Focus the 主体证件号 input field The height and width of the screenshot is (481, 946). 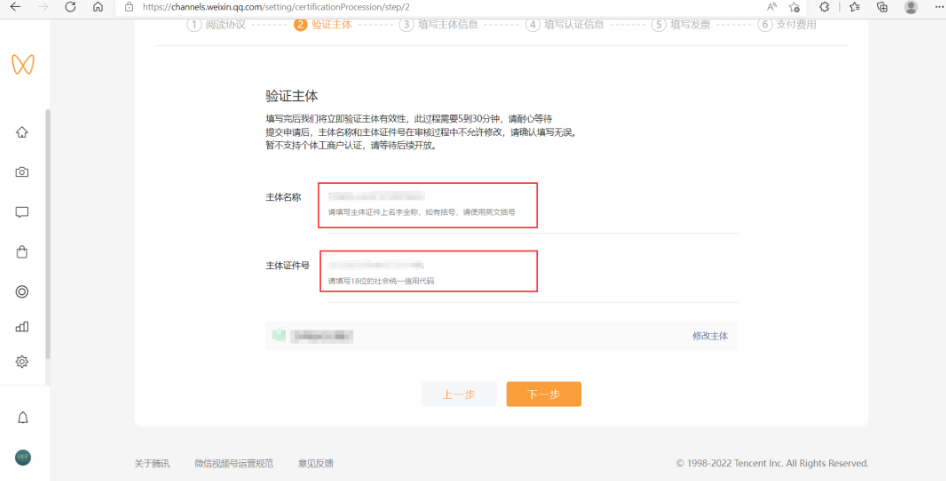428,265
